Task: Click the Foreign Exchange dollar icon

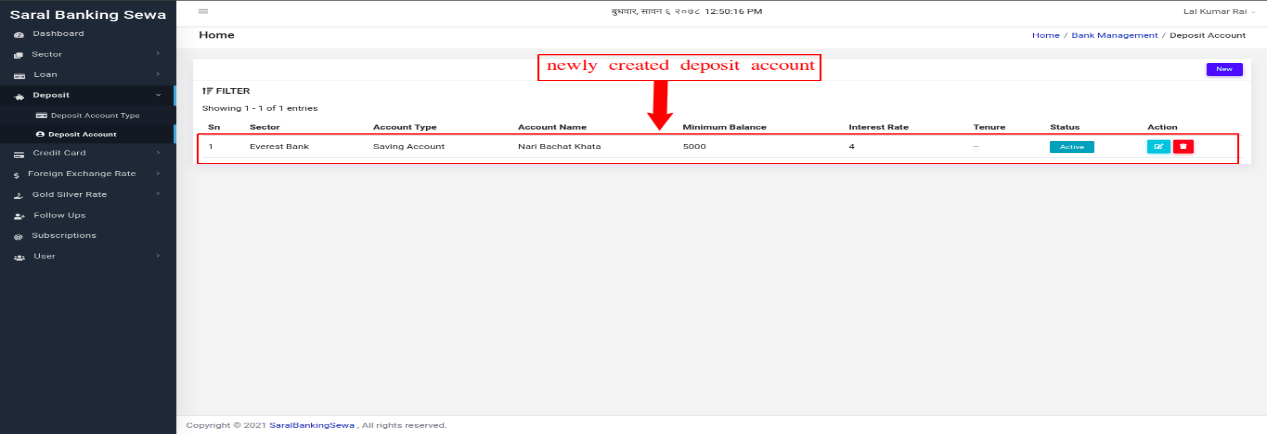Action: click(x=17, y=175)
